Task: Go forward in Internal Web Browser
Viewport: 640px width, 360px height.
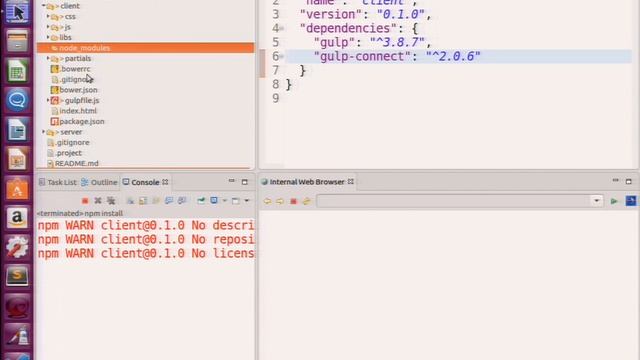Action: pos(280,201)
